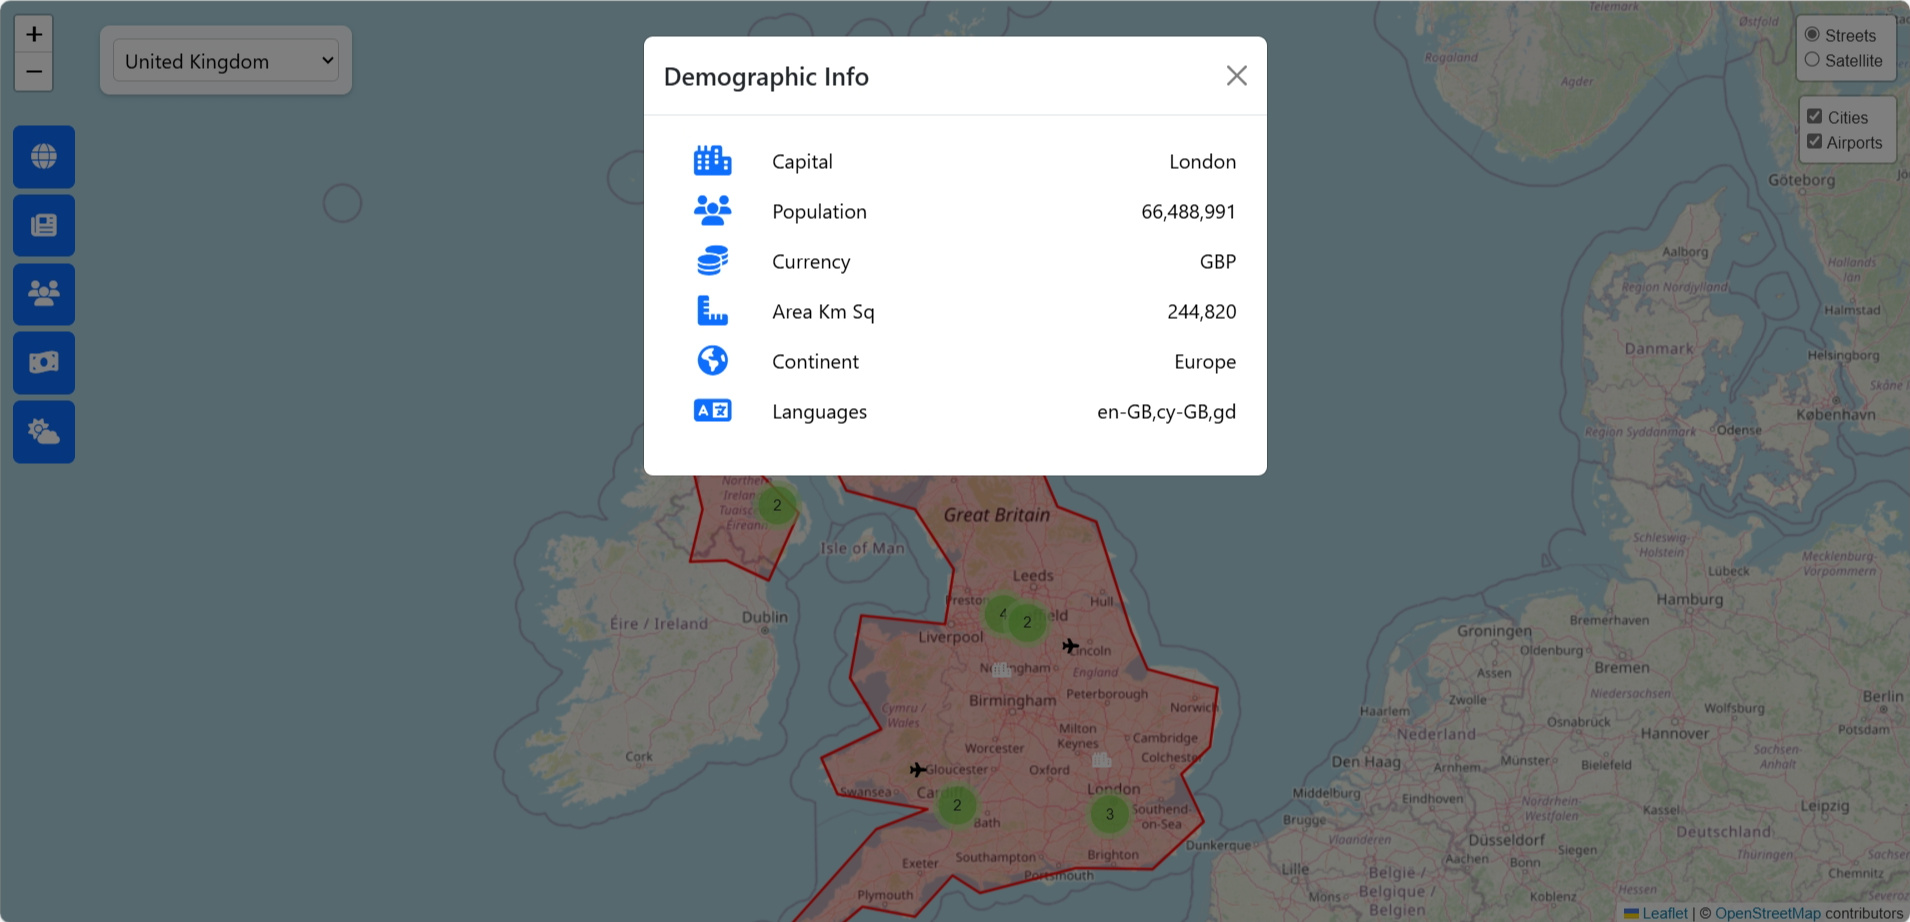Switch to the Satellite base layer
This screenshot has width=1910, height=922.
click(x=1813, y=59)
